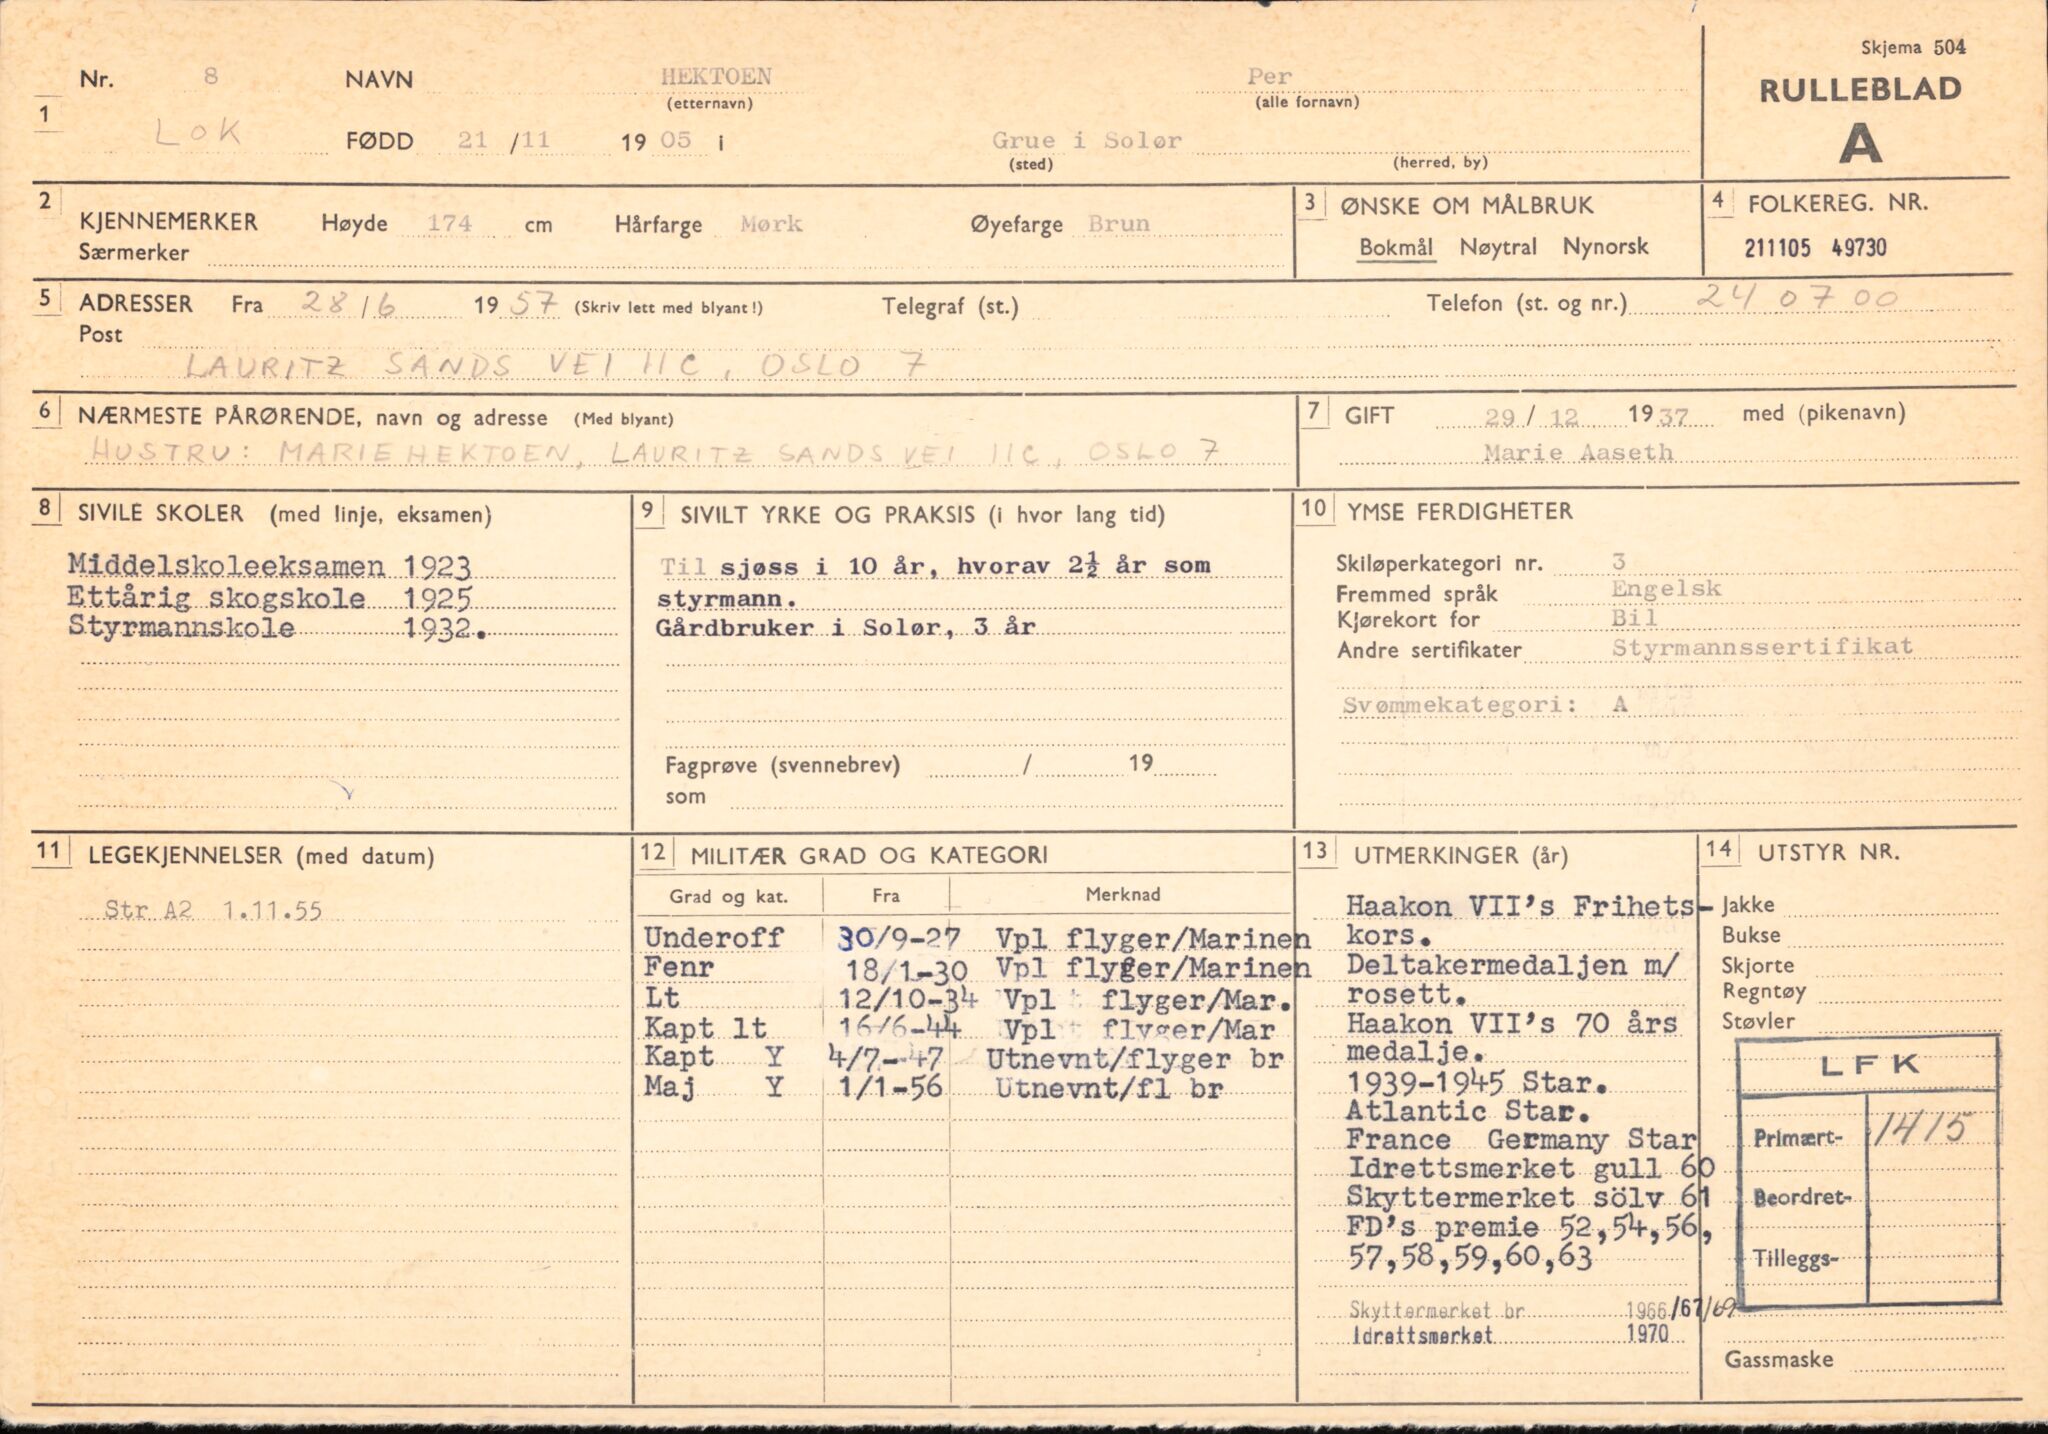Click Skyttermerket sölv 61

[1529, 1197]
